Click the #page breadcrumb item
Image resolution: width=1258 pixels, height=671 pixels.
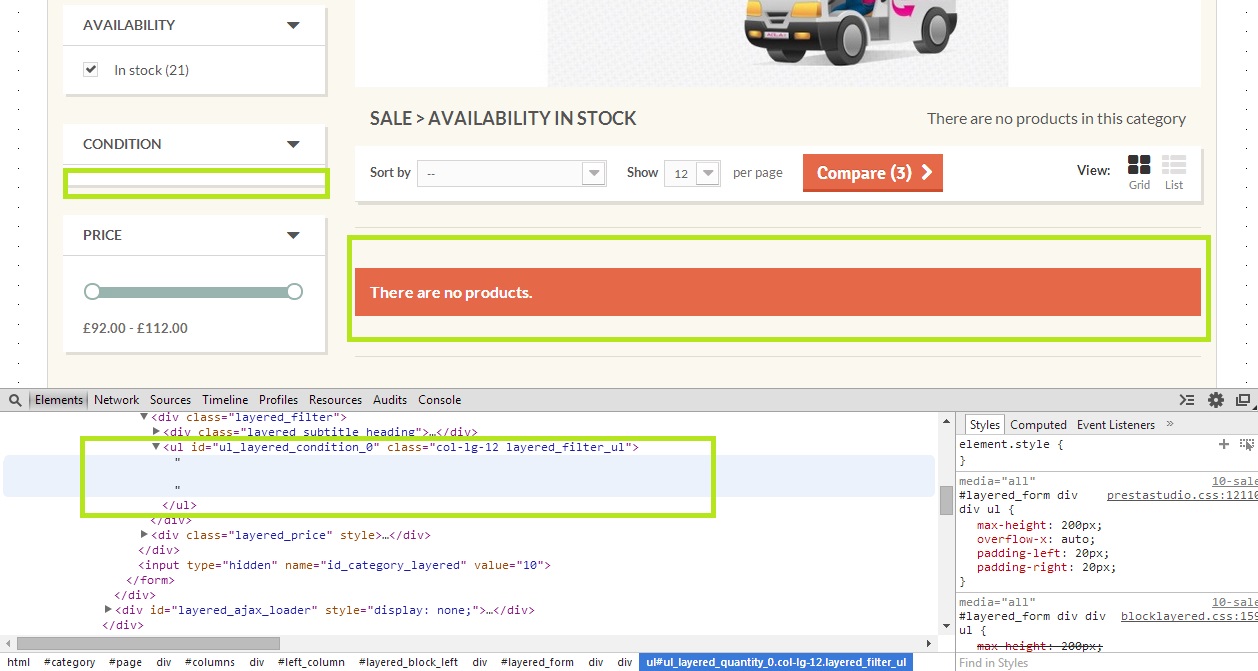(x=125, y=662)
